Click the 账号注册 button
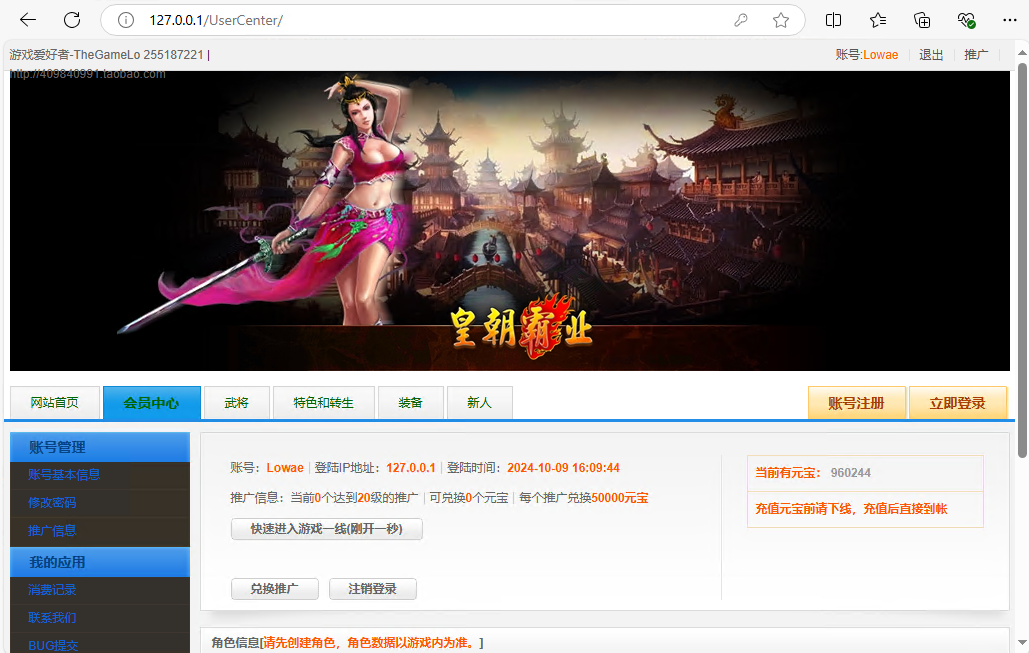The width and height of the screenshot is (1029, 653). pos(856,403)
